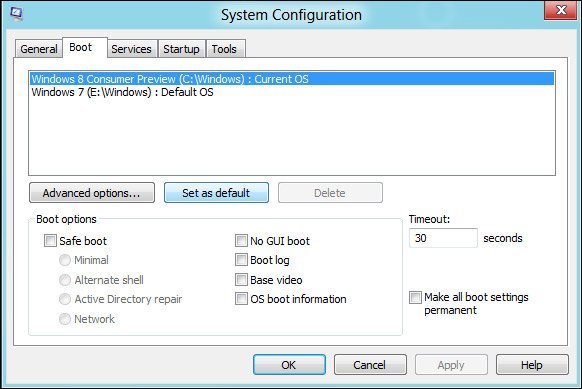Choose Alternate shell radio option
Screen dimensions: 582x389
pos(65,280)
